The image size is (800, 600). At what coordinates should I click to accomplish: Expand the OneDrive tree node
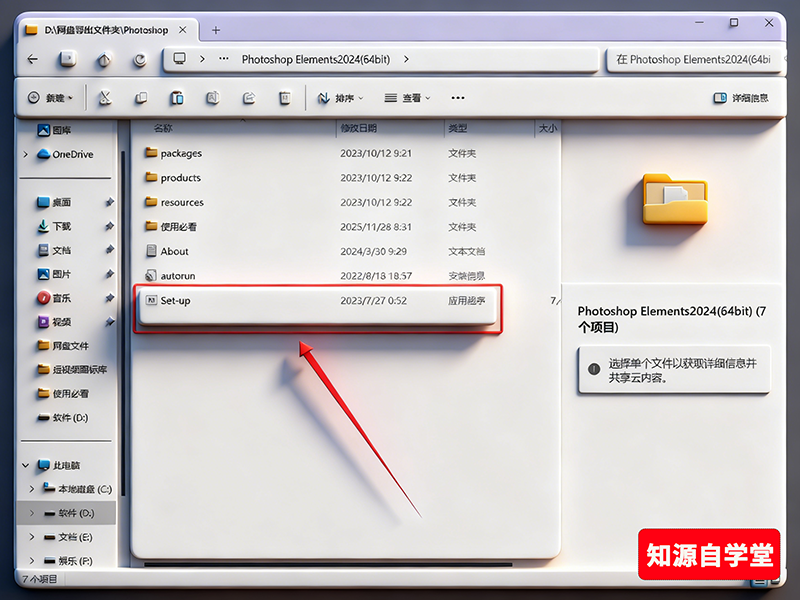tap(26, 154)
